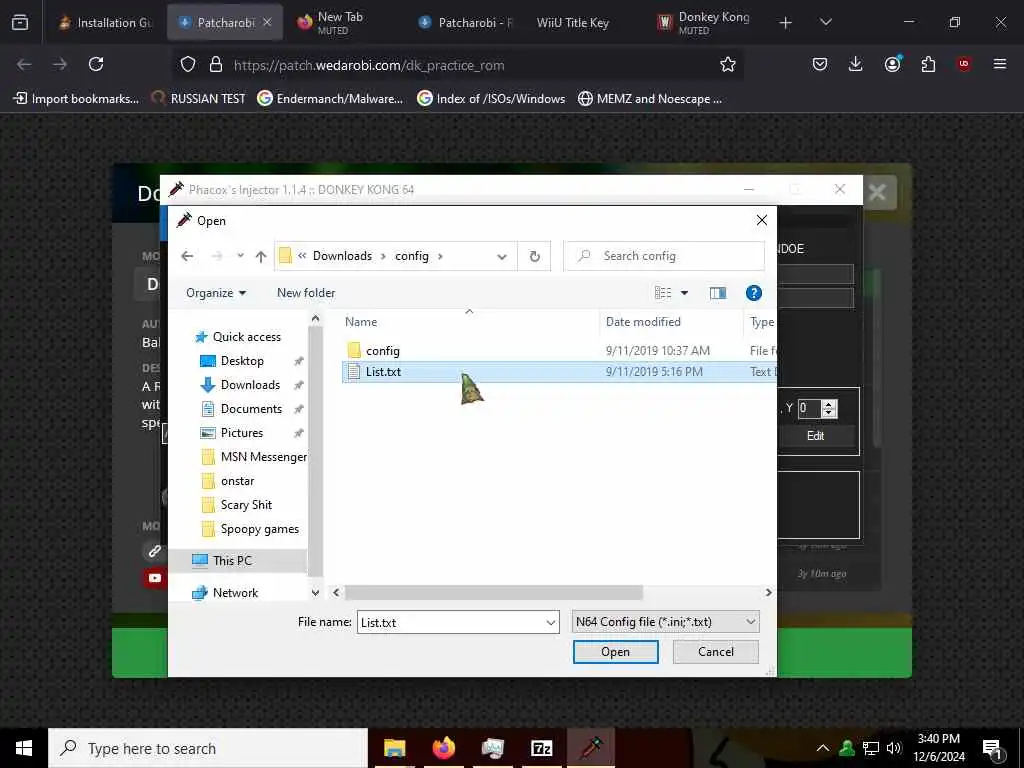
Task: Show hidden system tray icons
Action: click(823, 748)
